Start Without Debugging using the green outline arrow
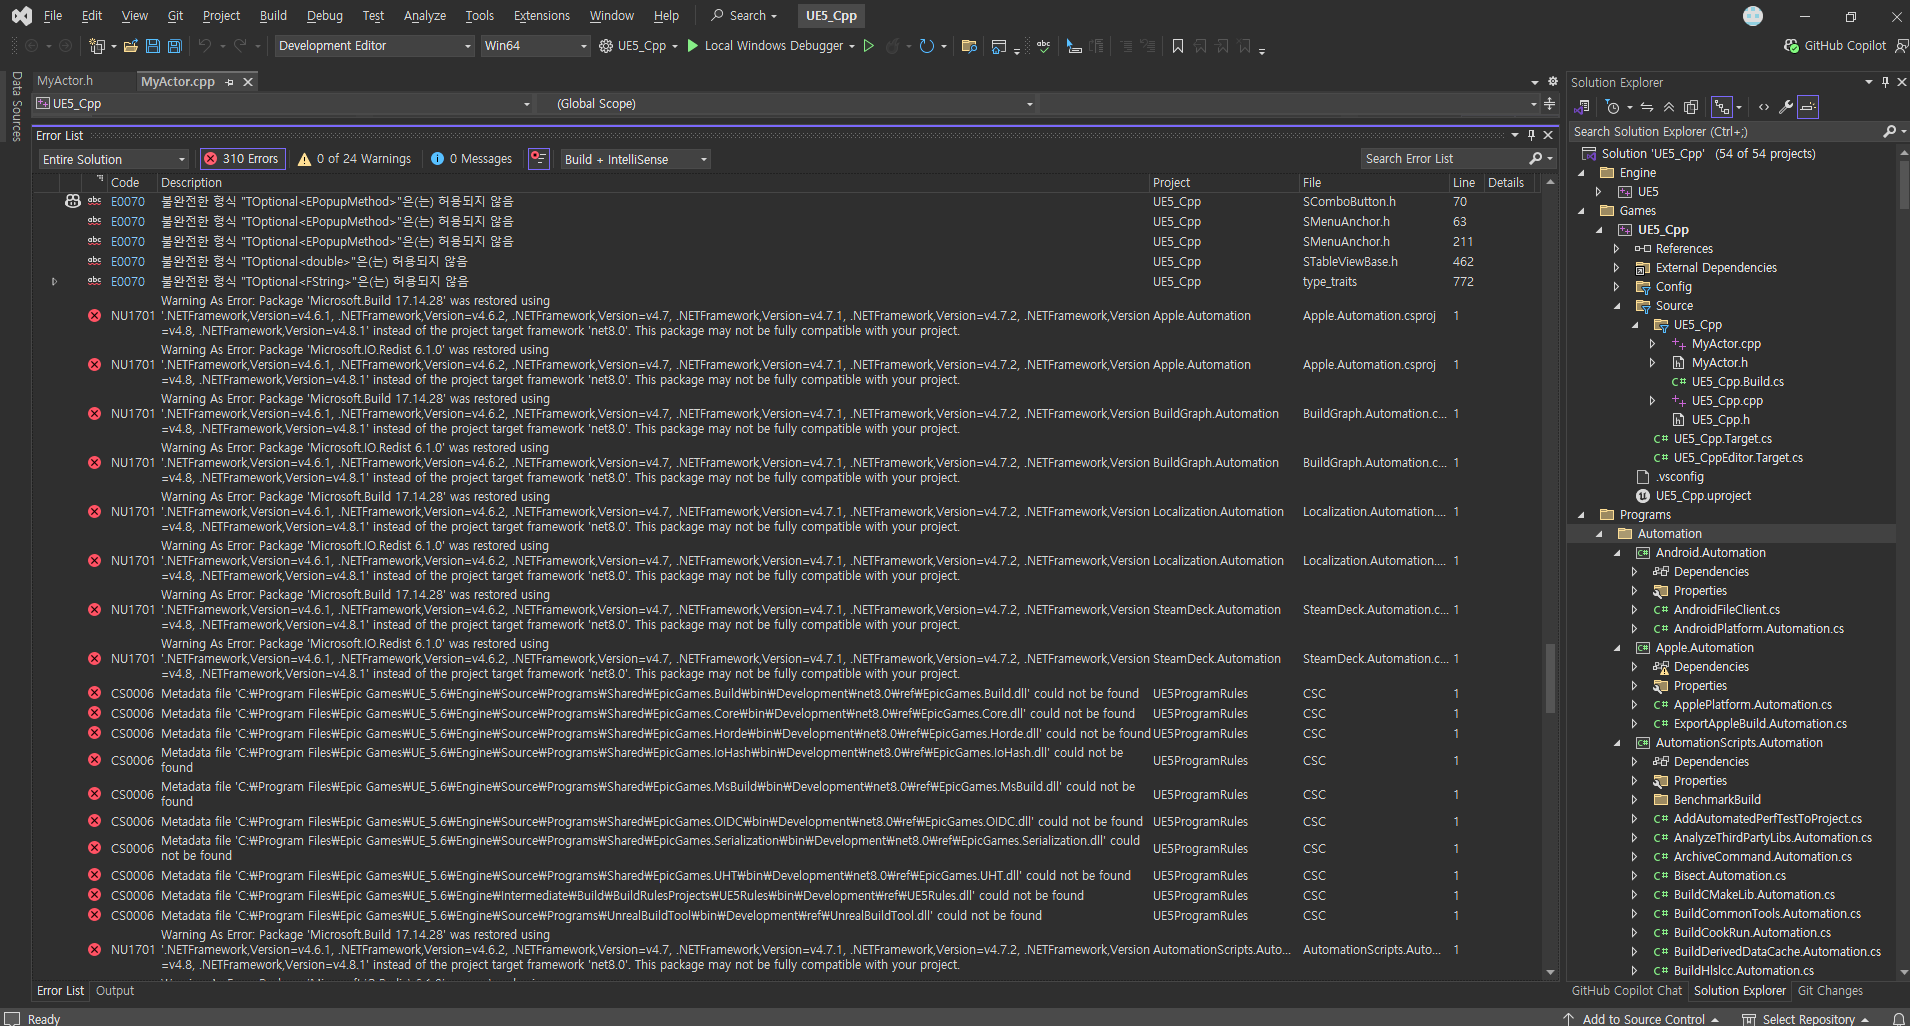Screen dimensions: 1910x1026 [x=869, y=46]
